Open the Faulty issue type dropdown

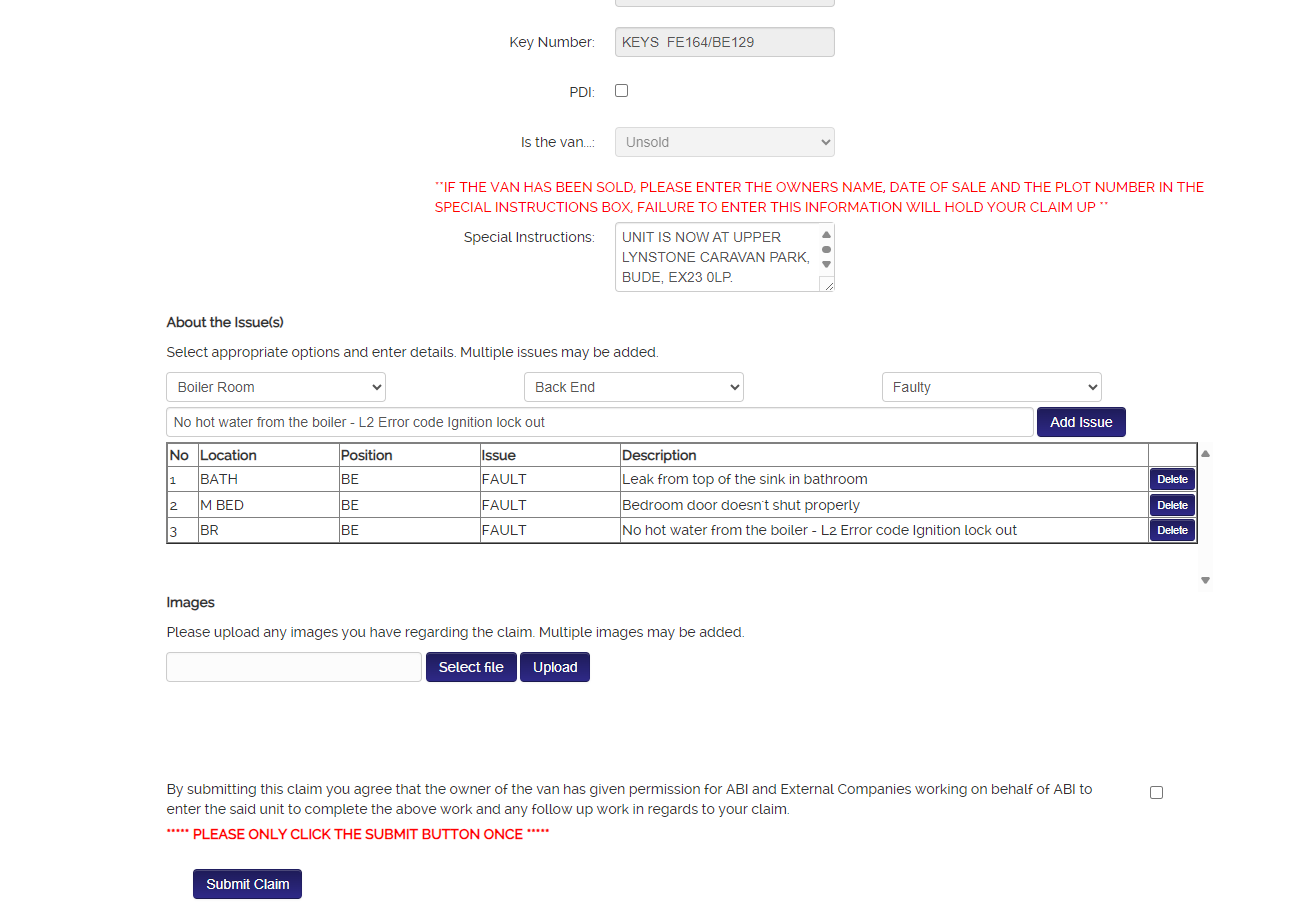pos(991,387)
